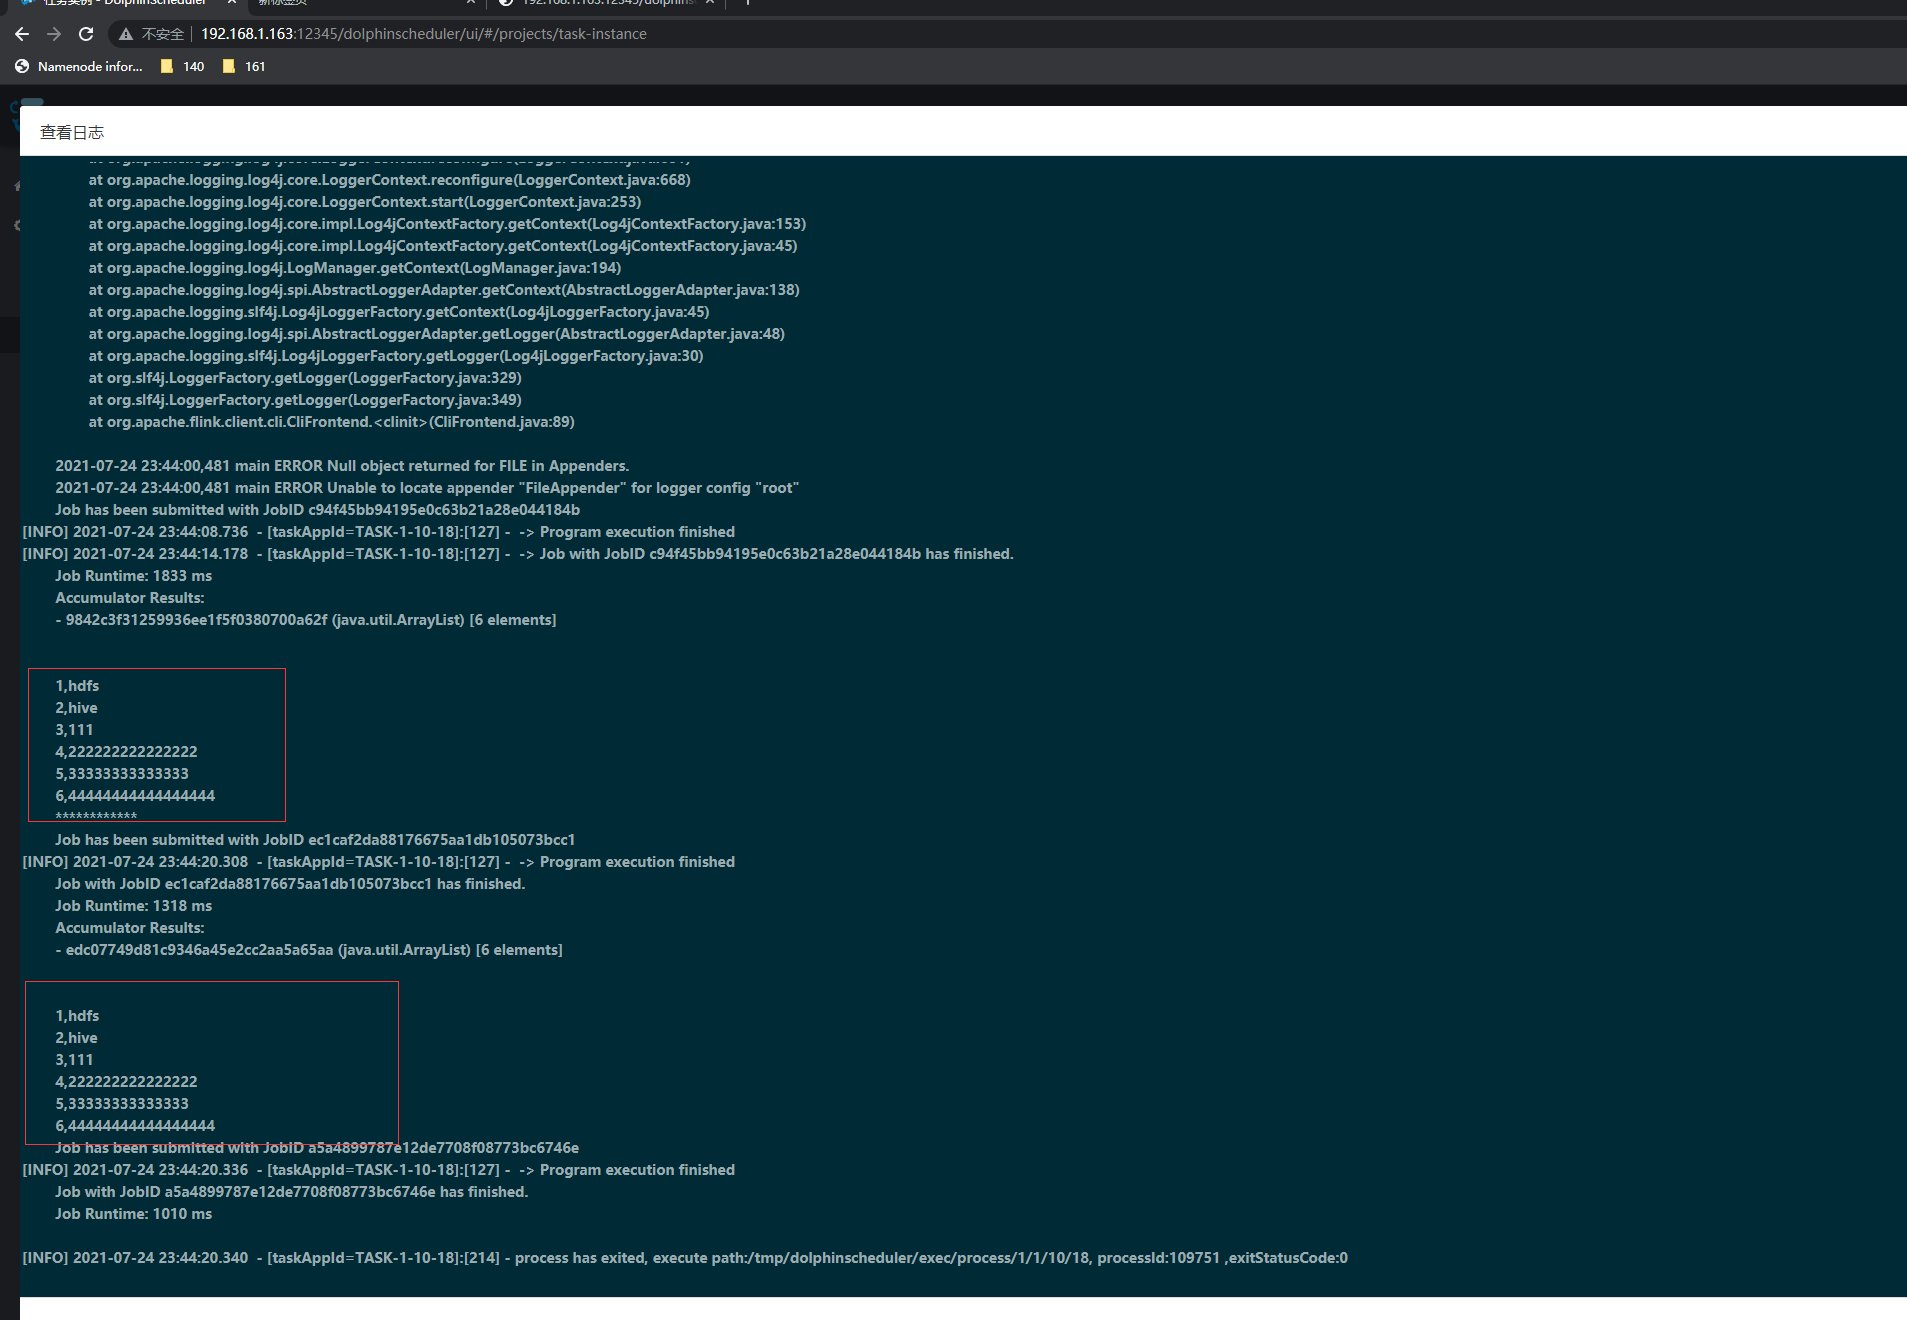Click the globe icon on the Namenode bookmark

pyautogui.click(x=21, y=66)
